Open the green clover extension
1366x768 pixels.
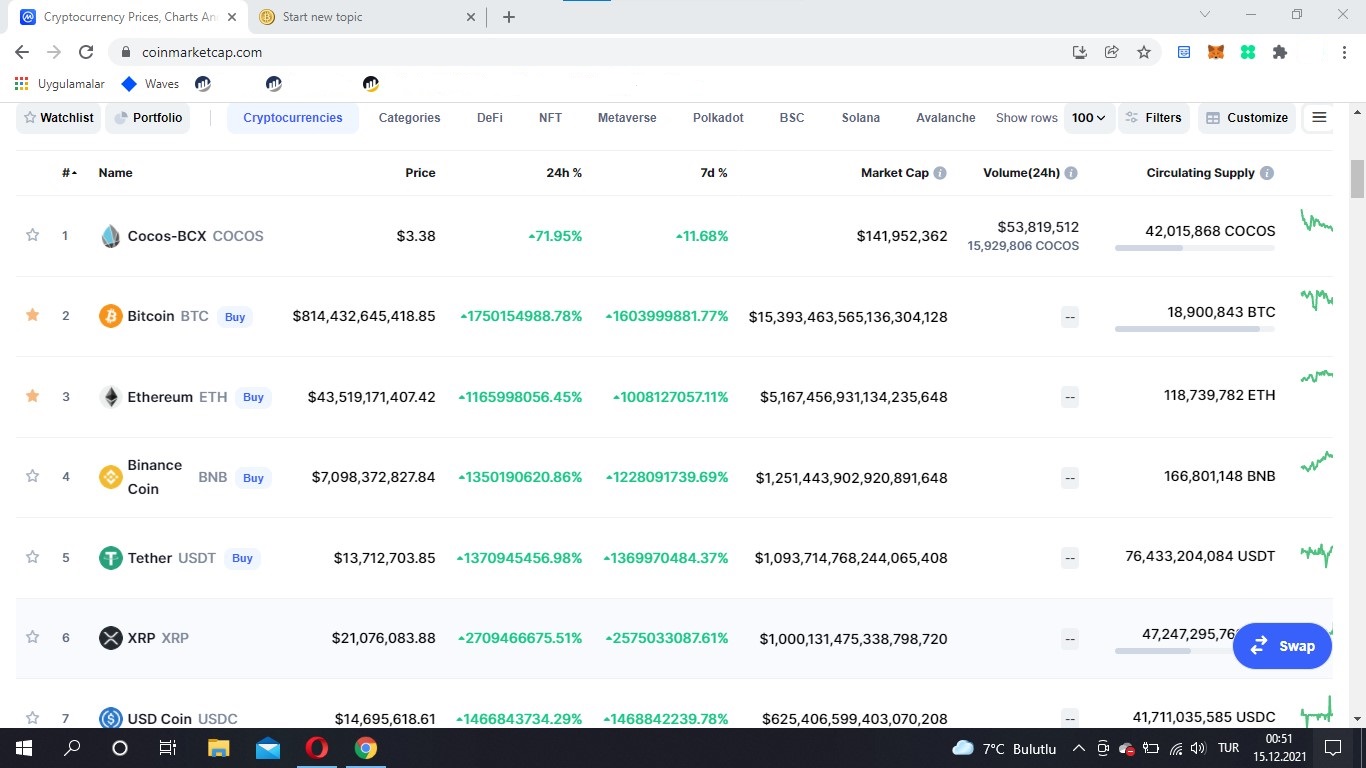point(1248,52)
